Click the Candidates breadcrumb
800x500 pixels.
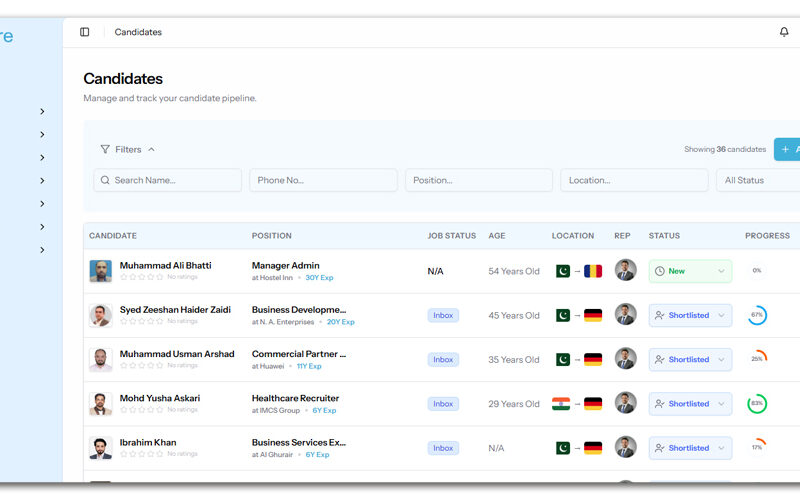pyautogui.click(x=138, y=32)
